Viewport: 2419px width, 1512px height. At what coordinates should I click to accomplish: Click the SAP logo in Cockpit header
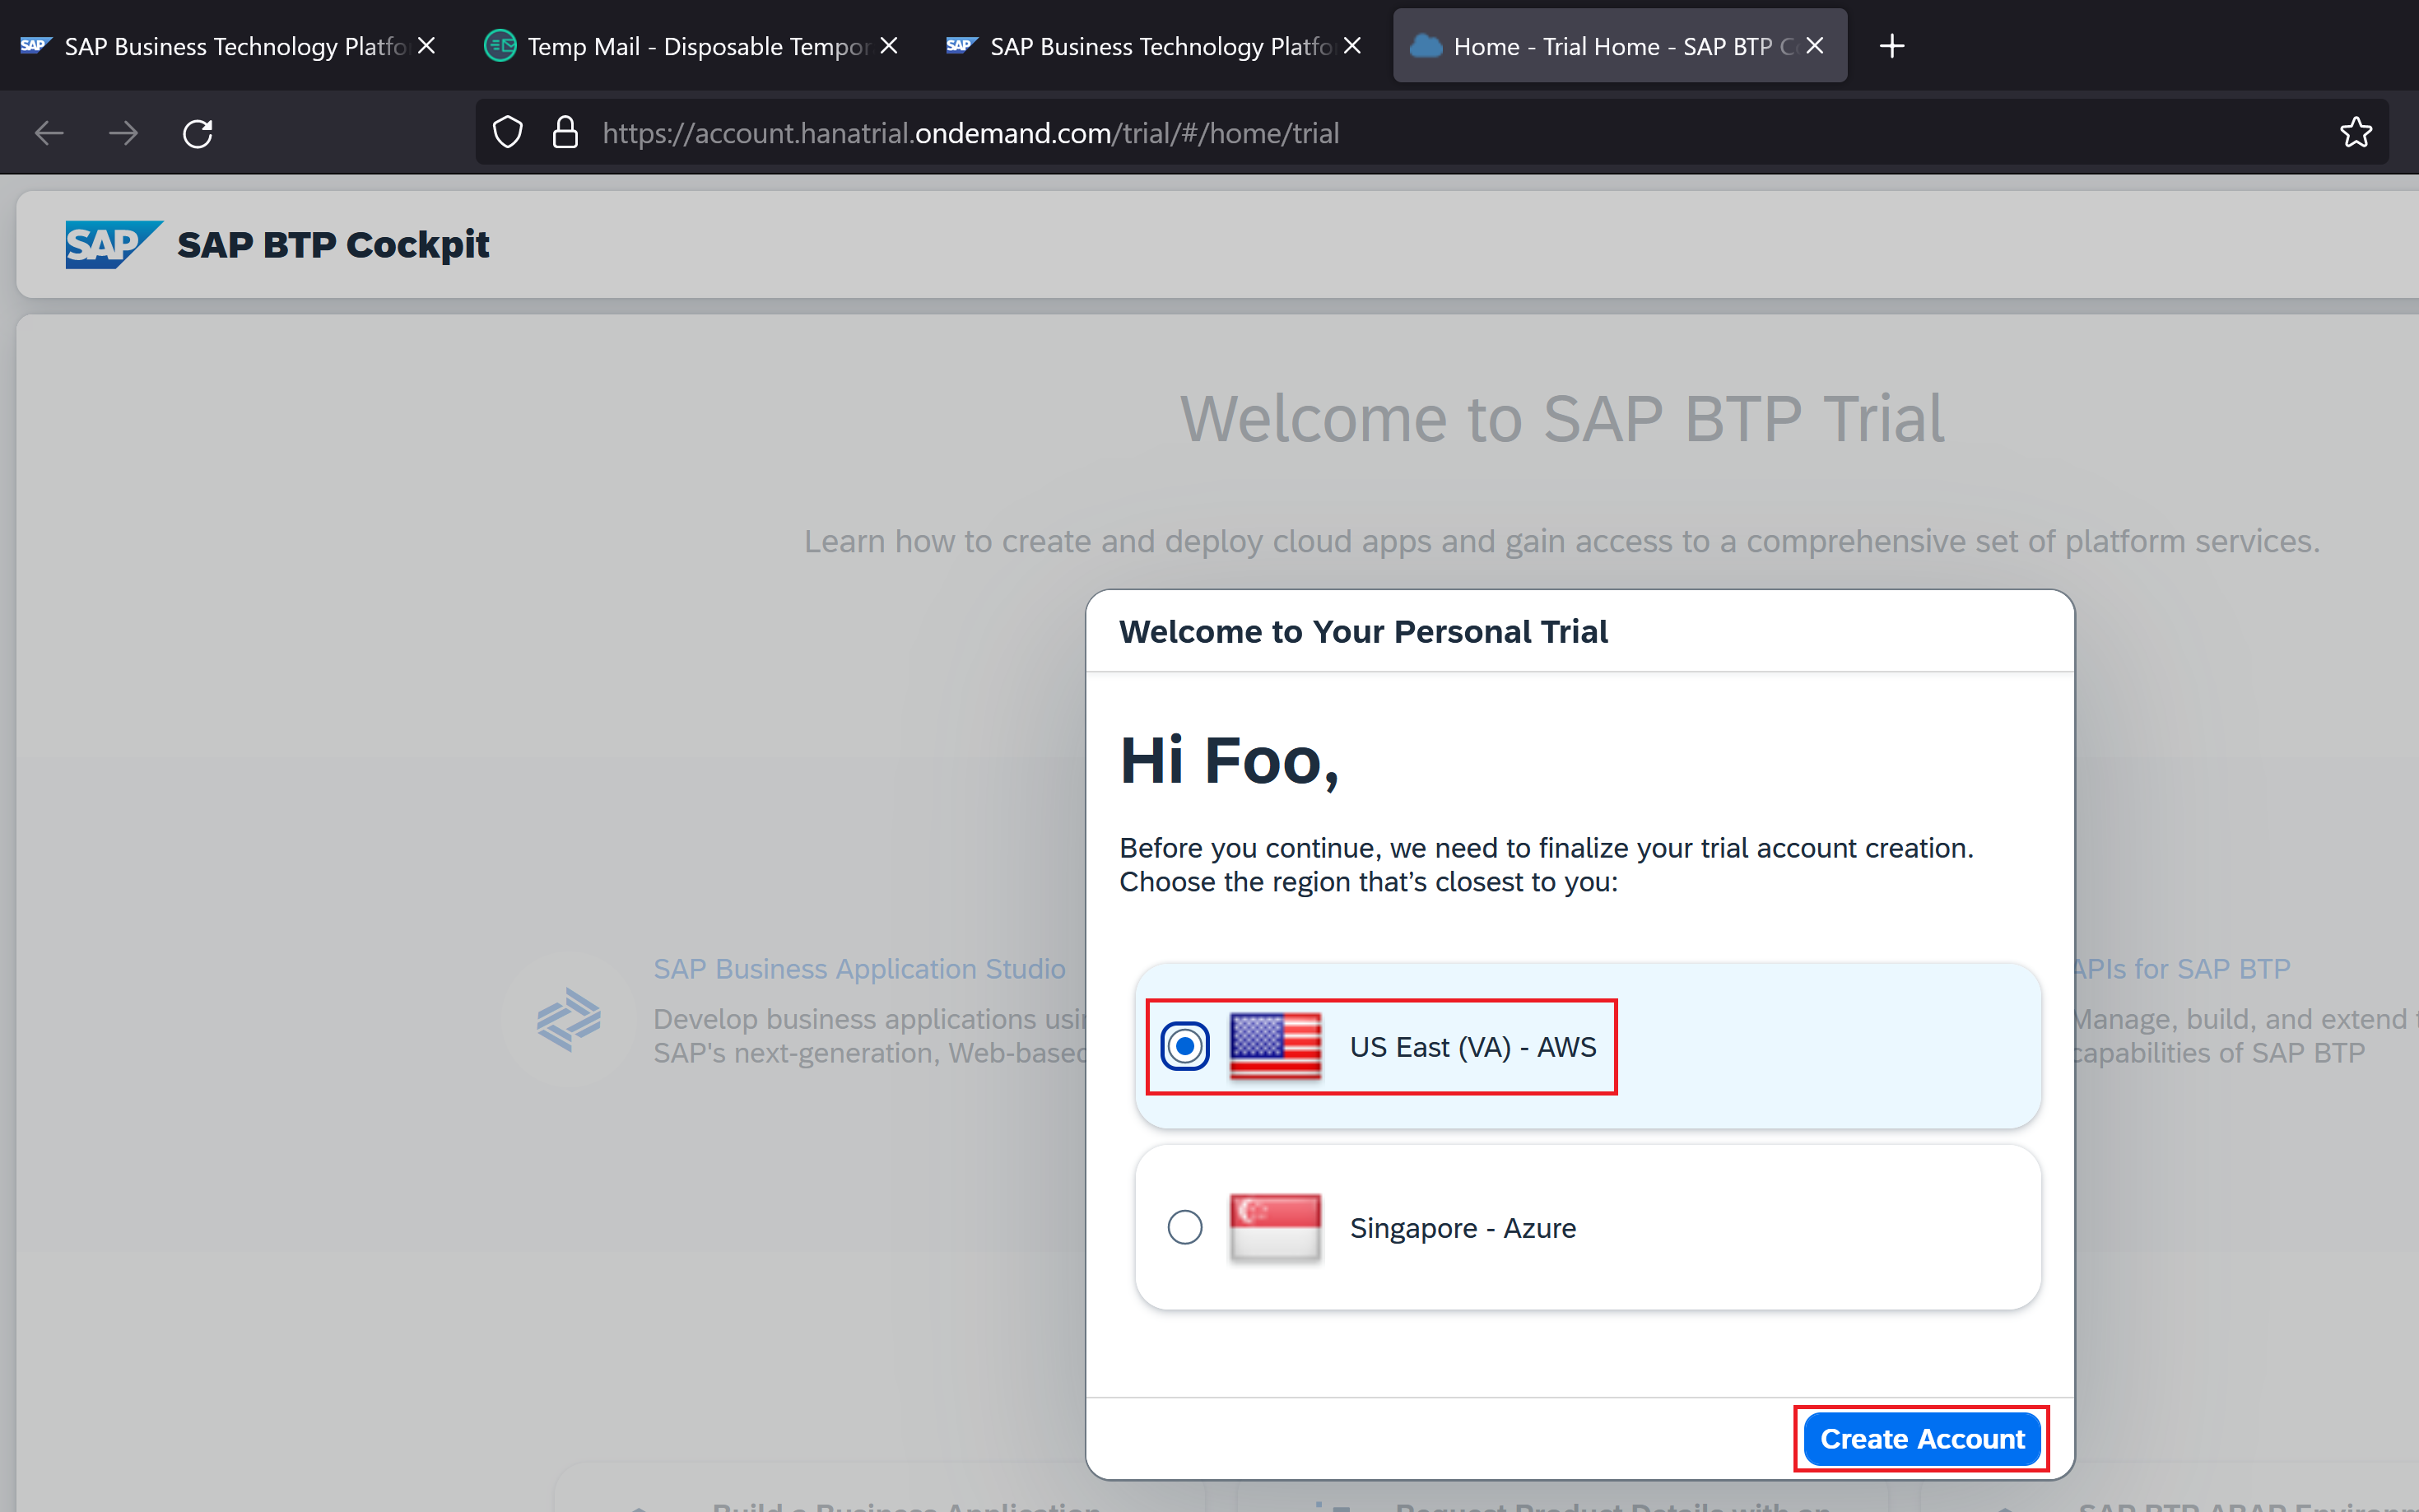pos(112,244)
